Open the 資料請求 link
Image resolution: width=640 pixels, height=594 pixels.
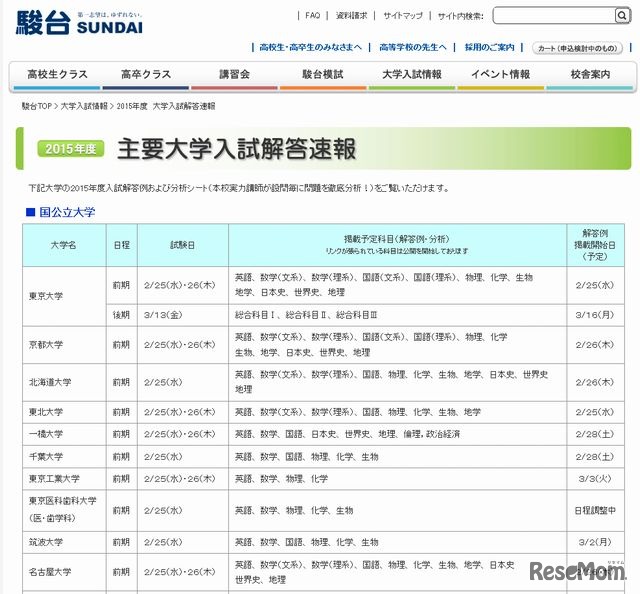tap(351, 16)
